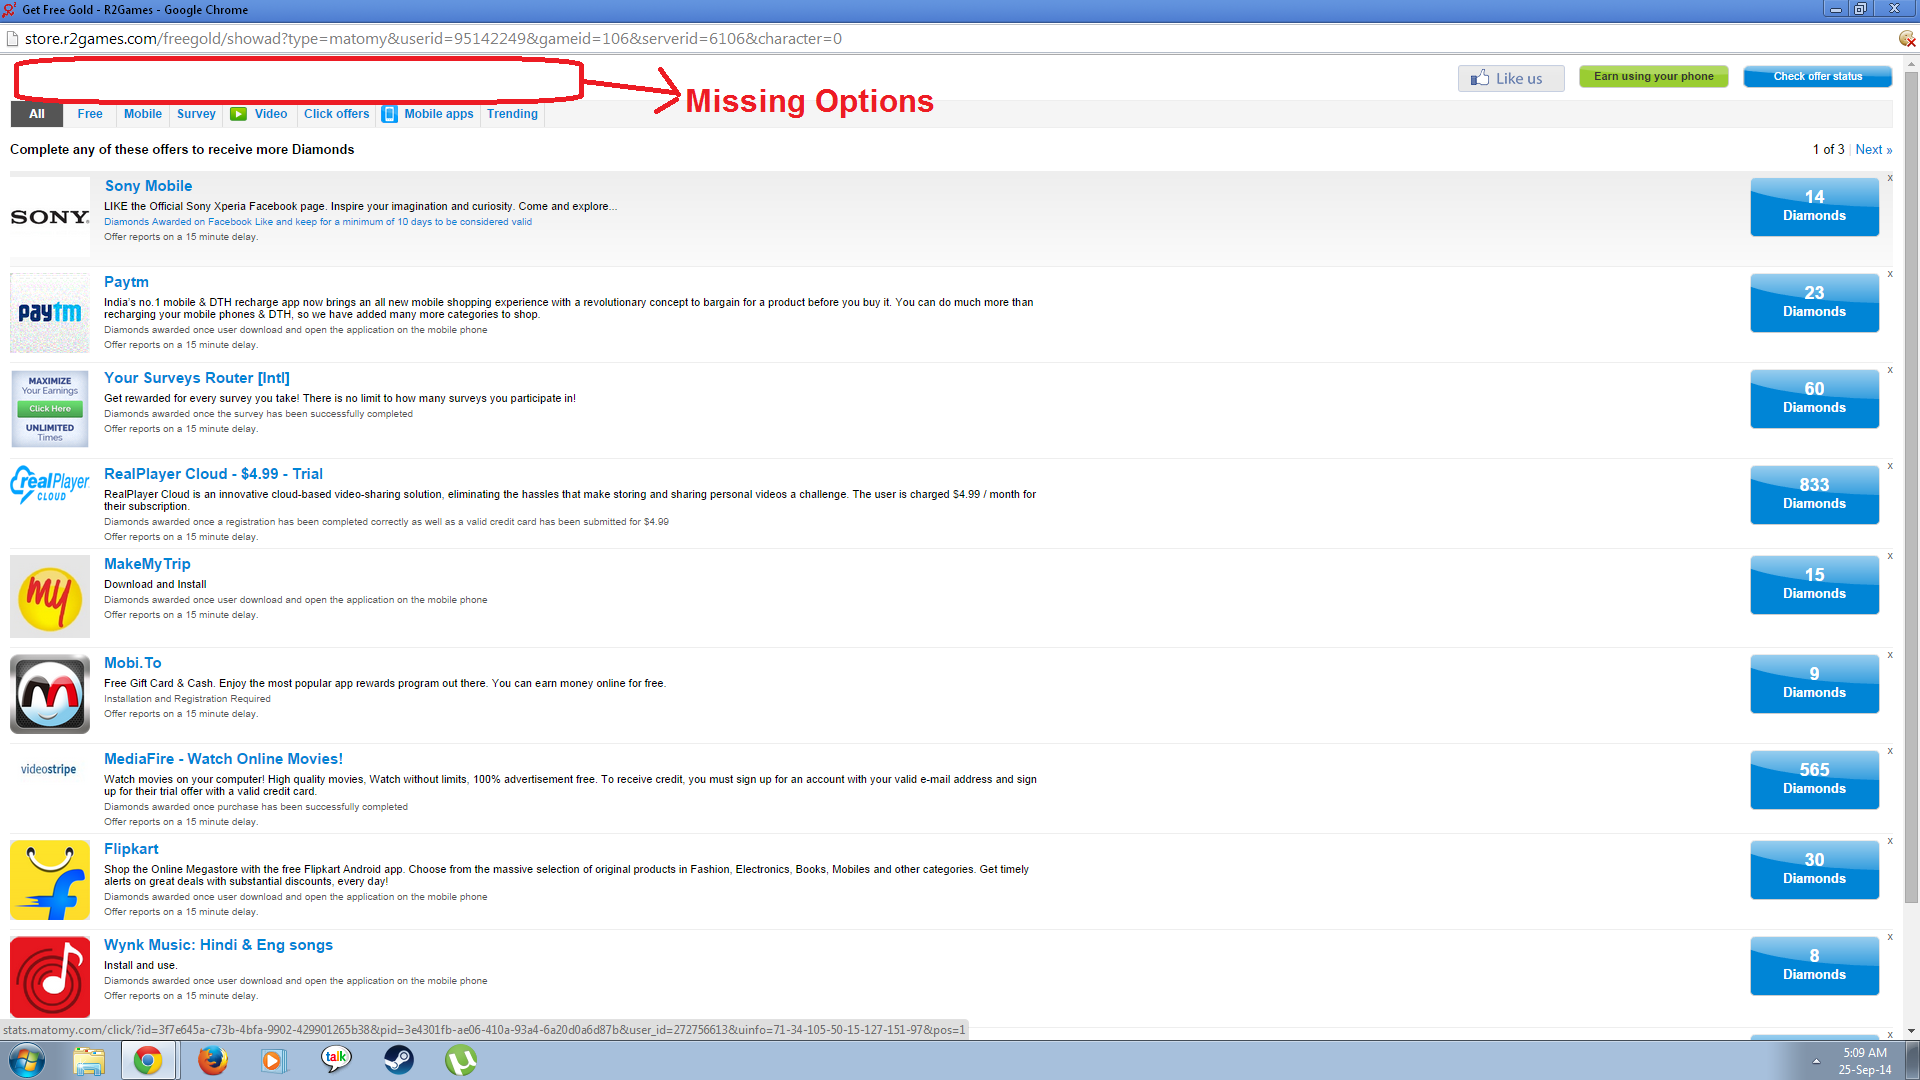This screenshot has width=1920, height=1080.
Task: Click the RealPlayer Cloud logo
Action: pos(49,485)
